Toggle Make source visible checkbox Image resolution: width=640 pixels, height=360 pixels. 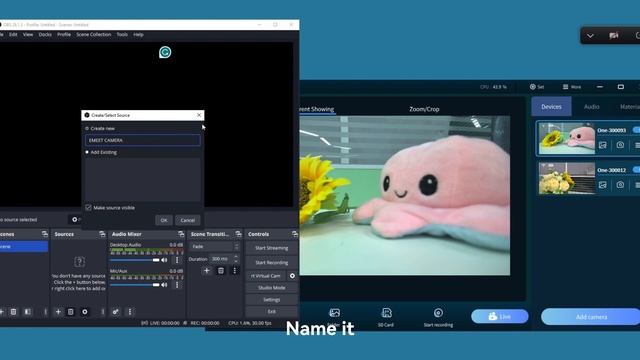tap(89, 208)
